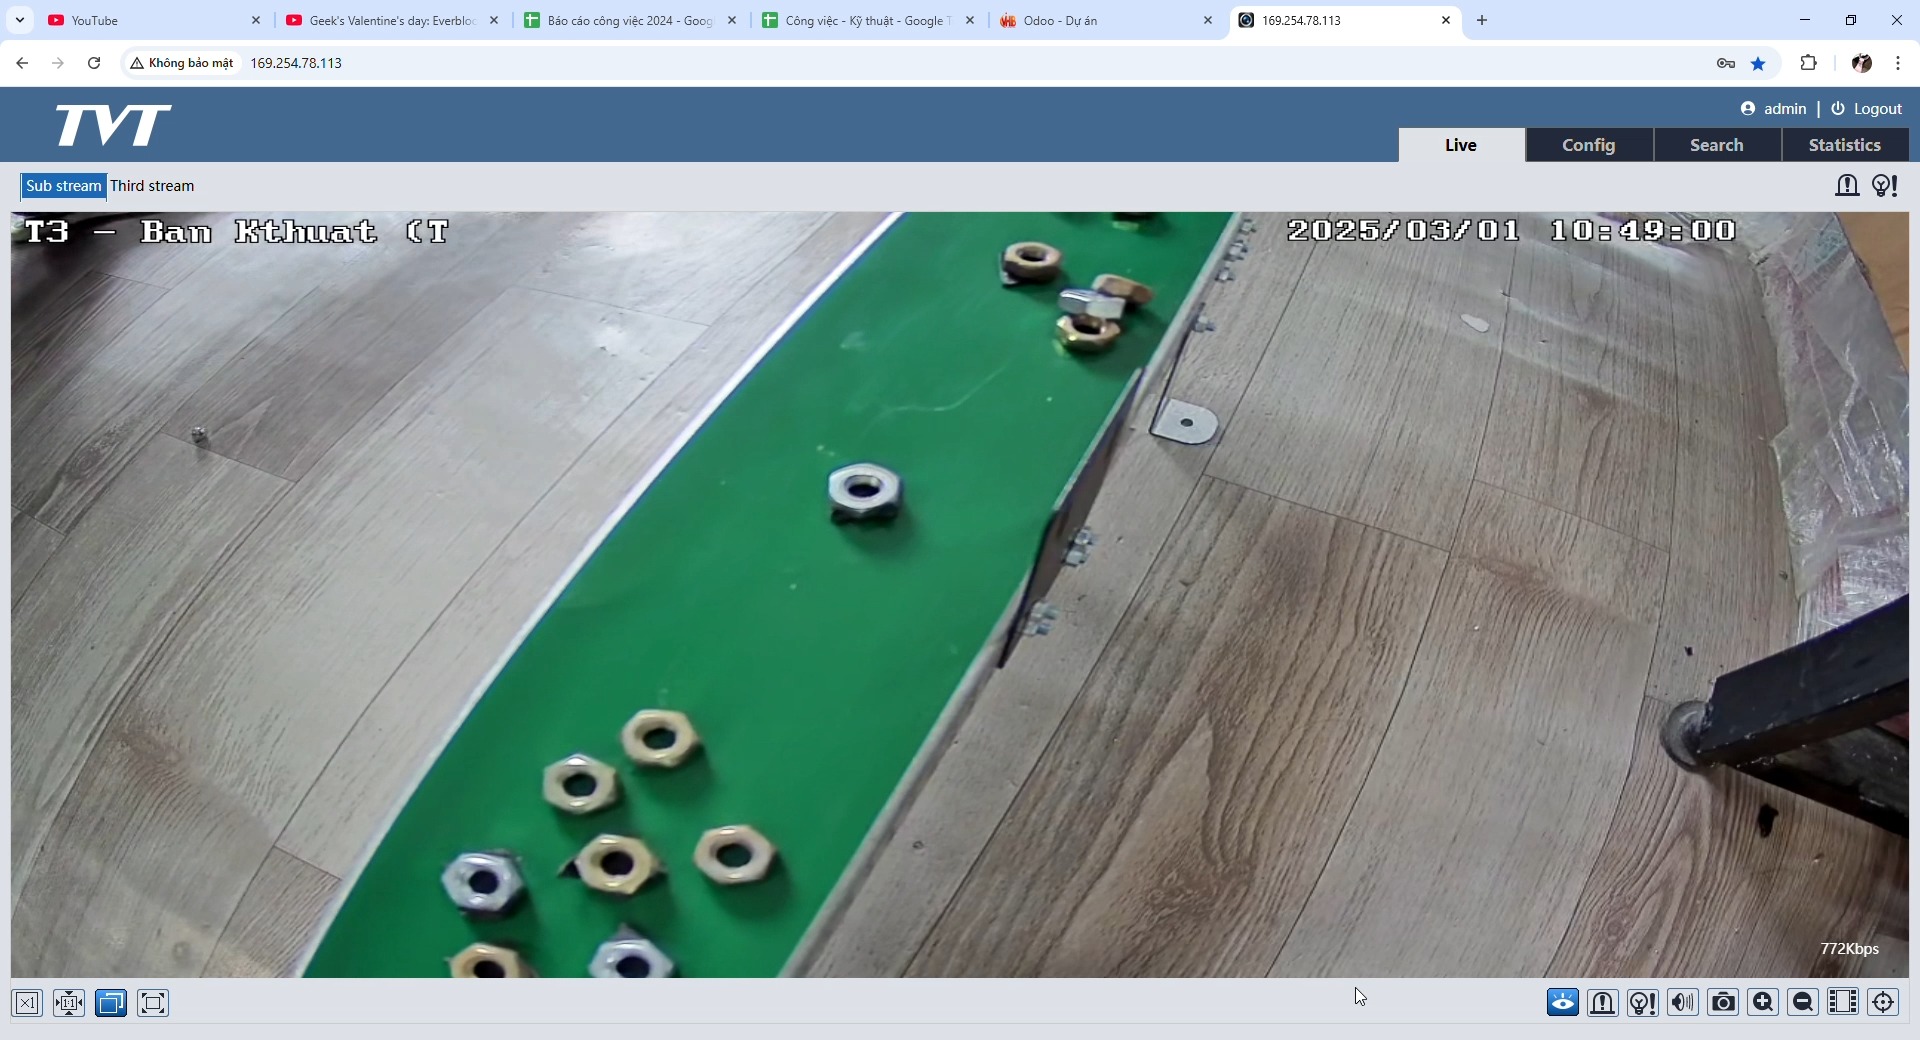Open Chrome's customize menu with three dots
The width and height of the screenshot is (1920, 1040).
[x=1897, y=62]
